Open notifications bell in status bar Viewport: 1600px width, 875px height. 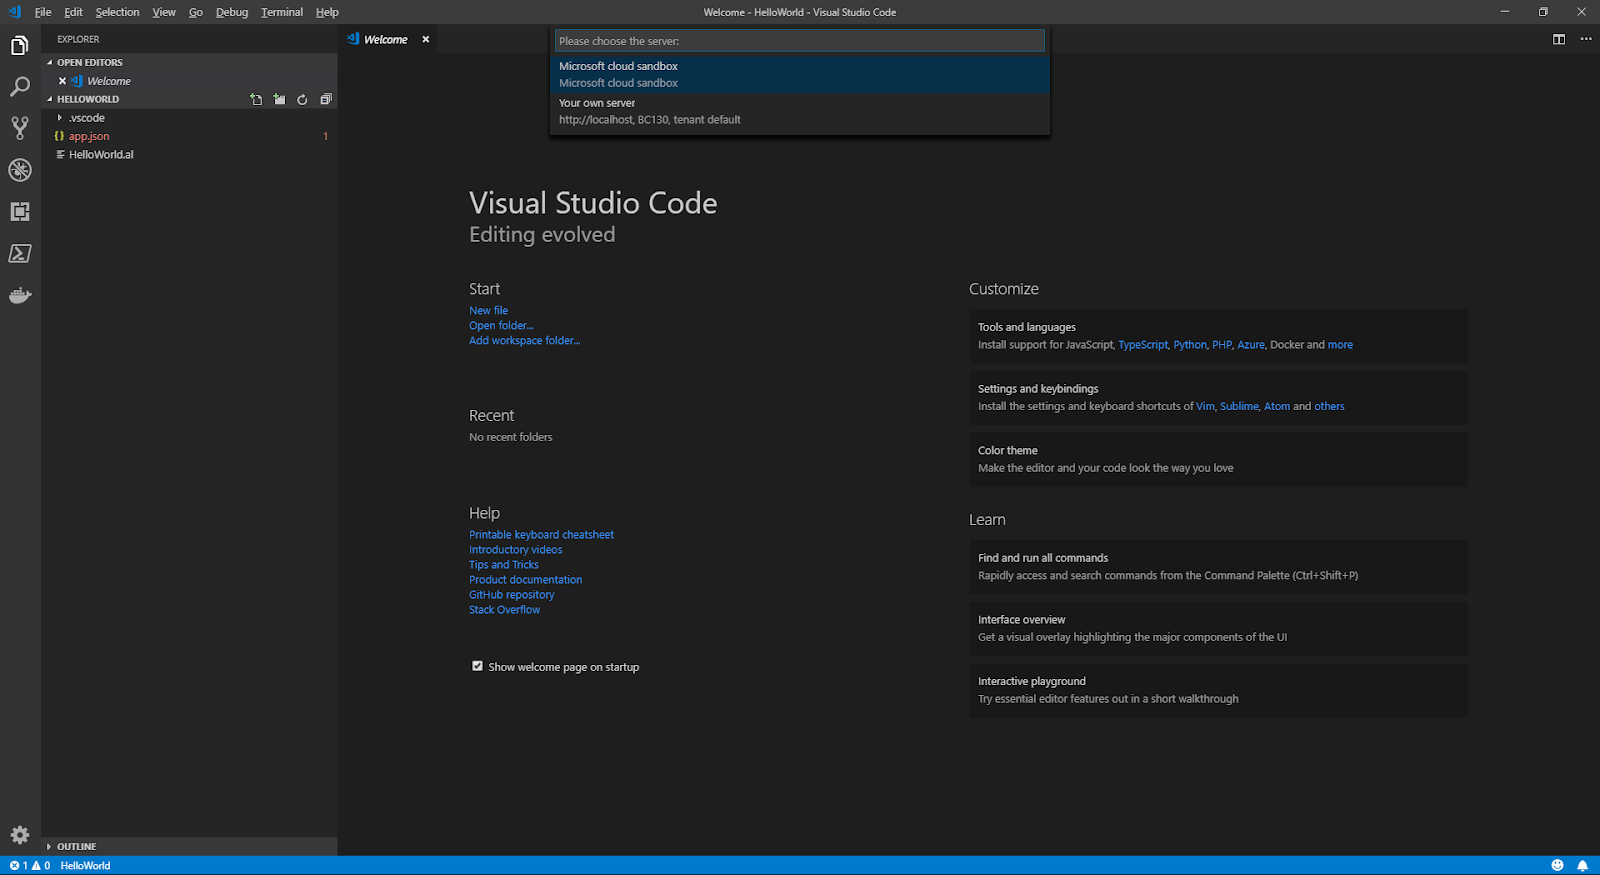[x=1582, y=866]
